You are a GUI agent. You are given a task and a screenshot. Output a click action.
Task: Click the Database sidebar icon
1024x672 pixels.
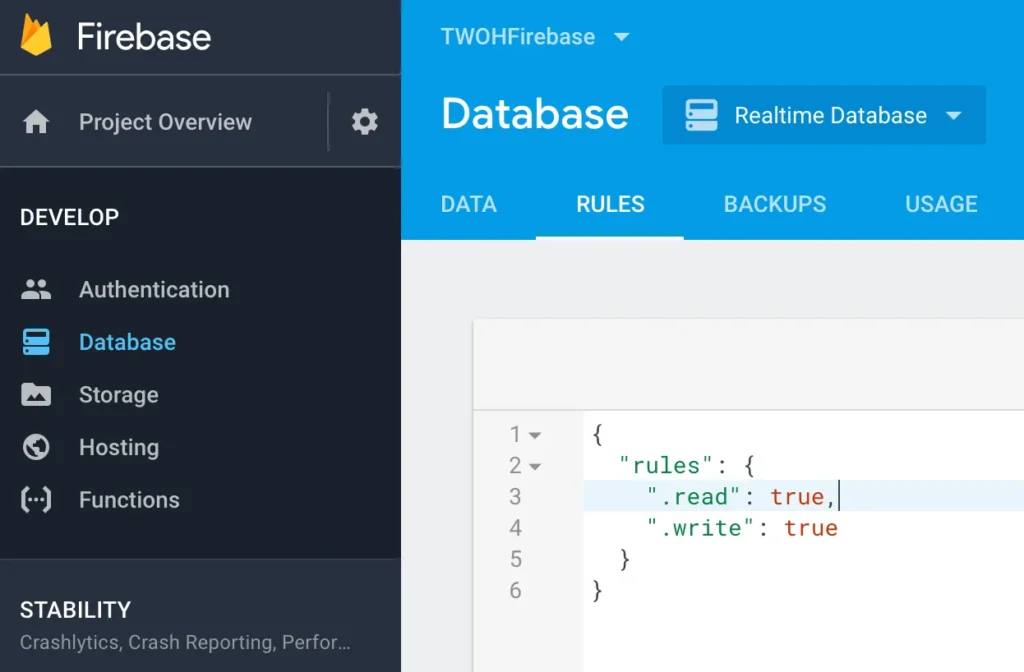coord(36,342)
